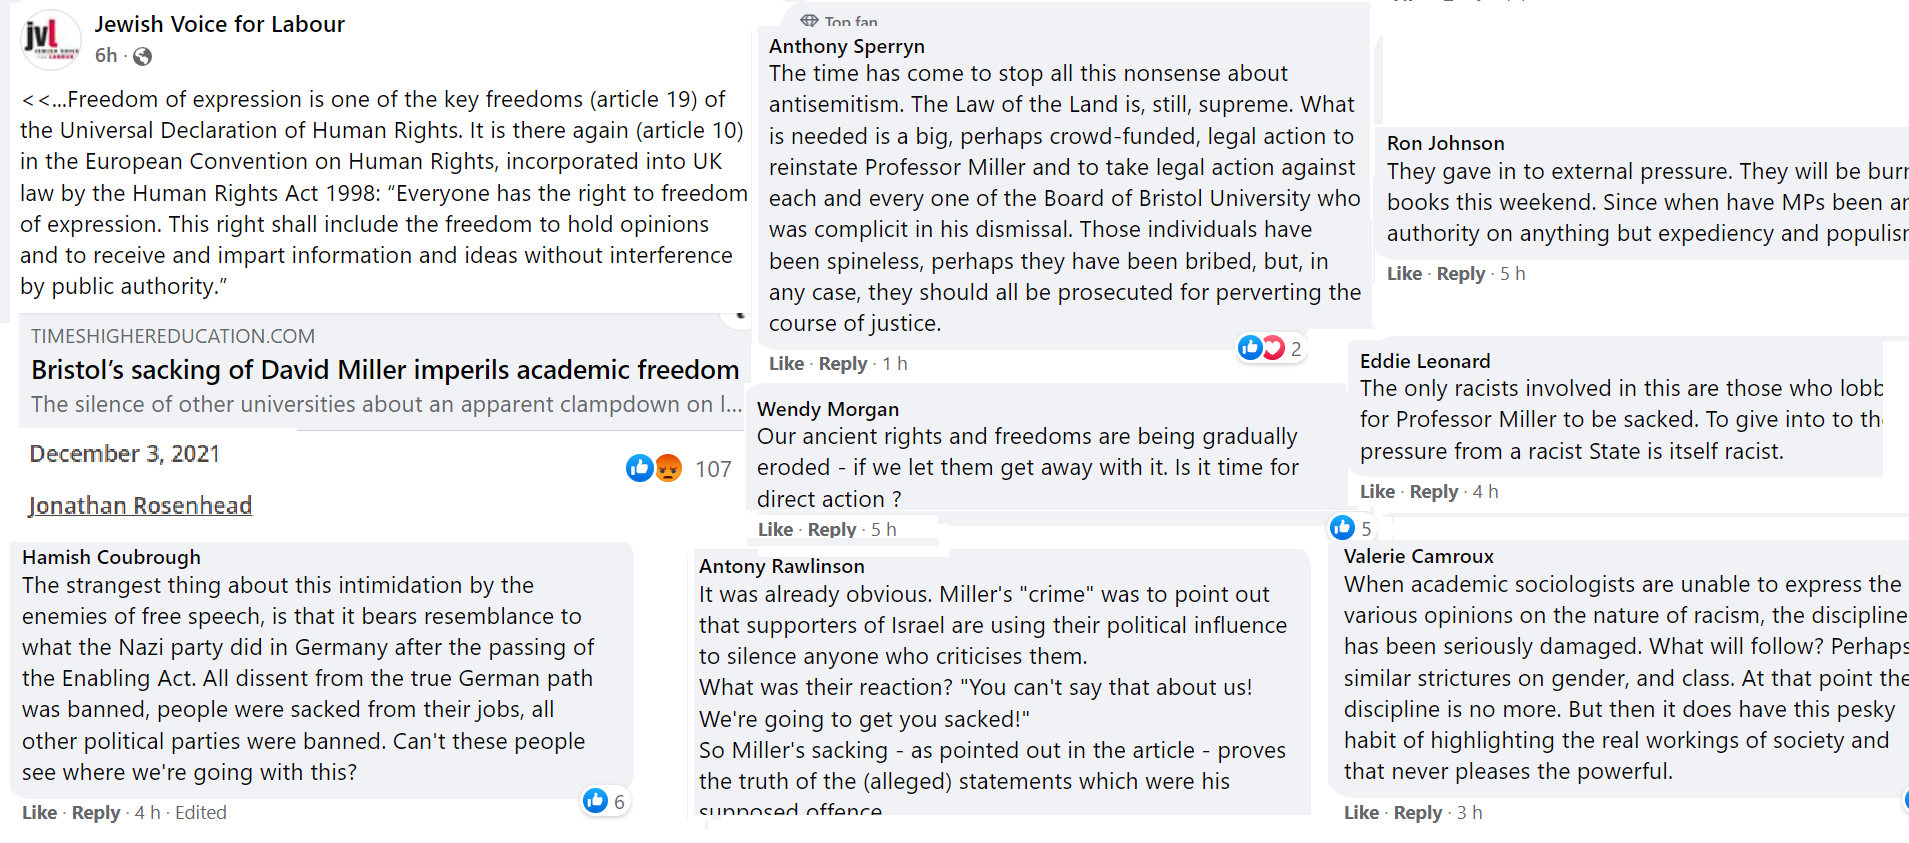Screen dimensions: 1909x843
Task: Open Bristol's sacking of David Miller article
Action: (385, 370)
